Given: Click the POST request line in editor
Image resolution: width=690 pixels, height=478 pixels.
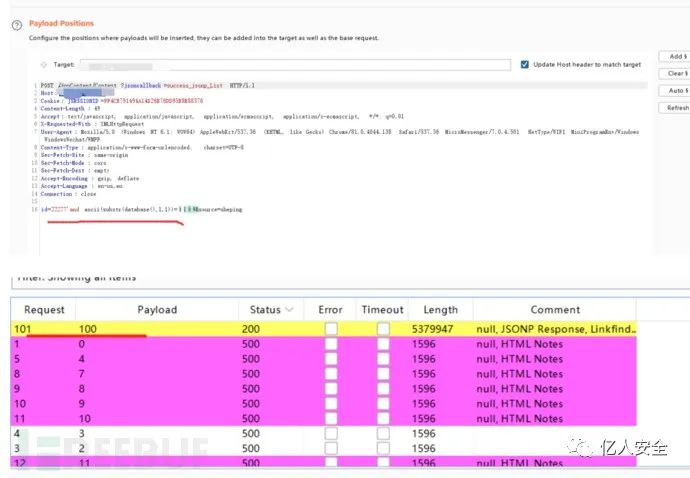Looking at the screenshot, I should pyautogui.click(x=147, y=85).
